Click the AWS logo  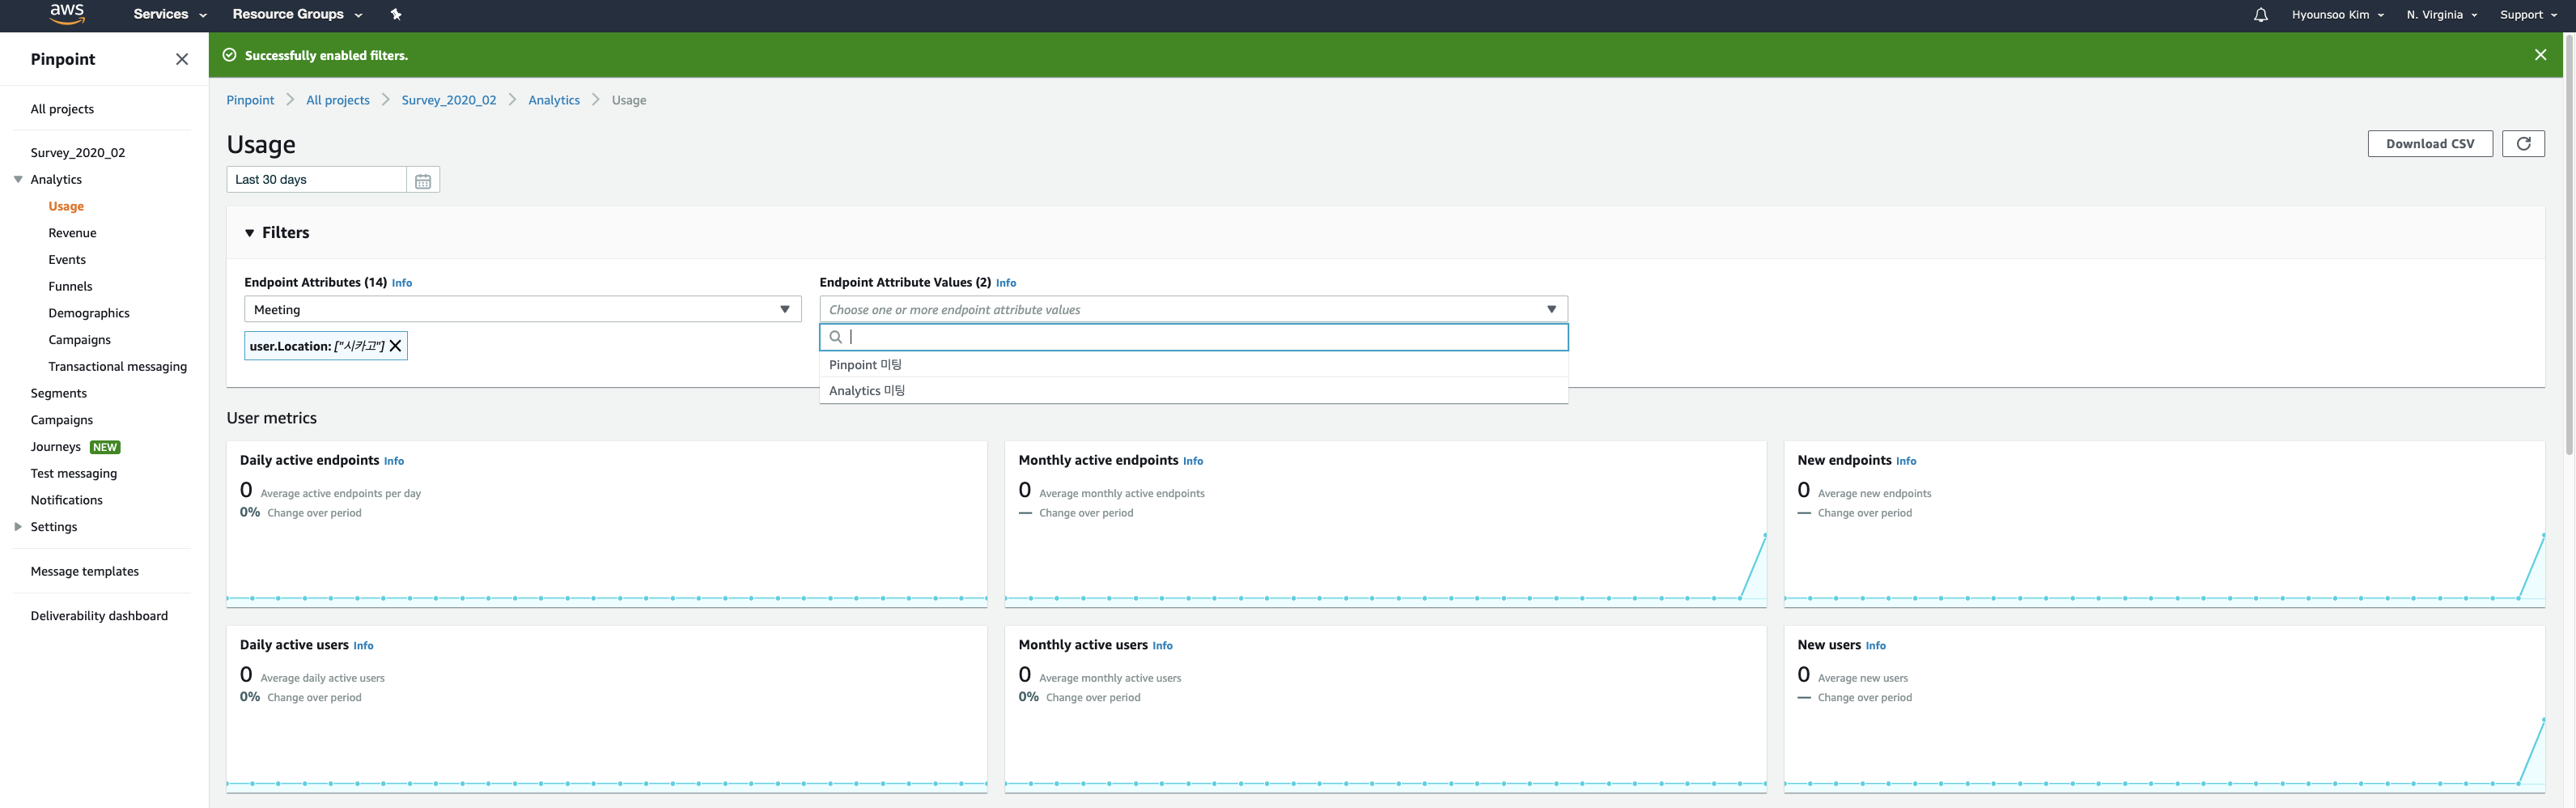point(67,14)
